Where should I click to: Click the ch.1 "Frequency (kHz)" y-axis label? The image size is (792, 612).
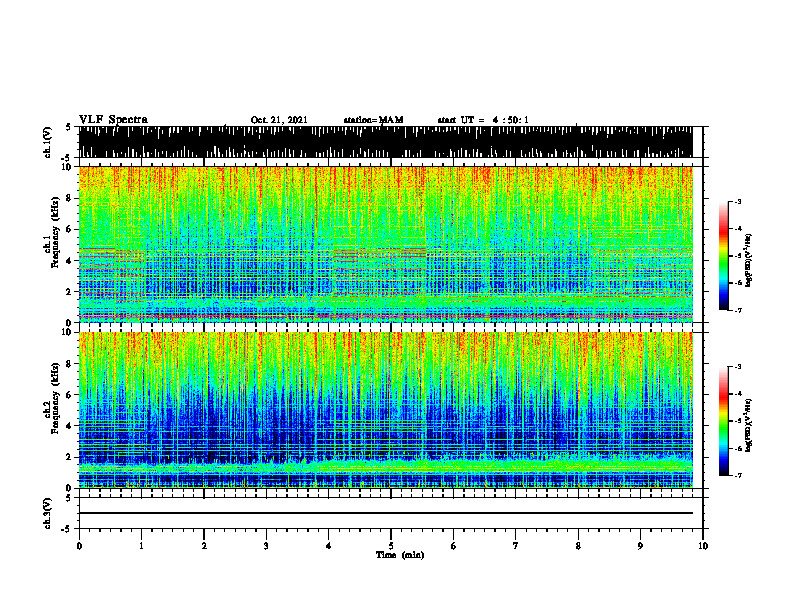55,233
